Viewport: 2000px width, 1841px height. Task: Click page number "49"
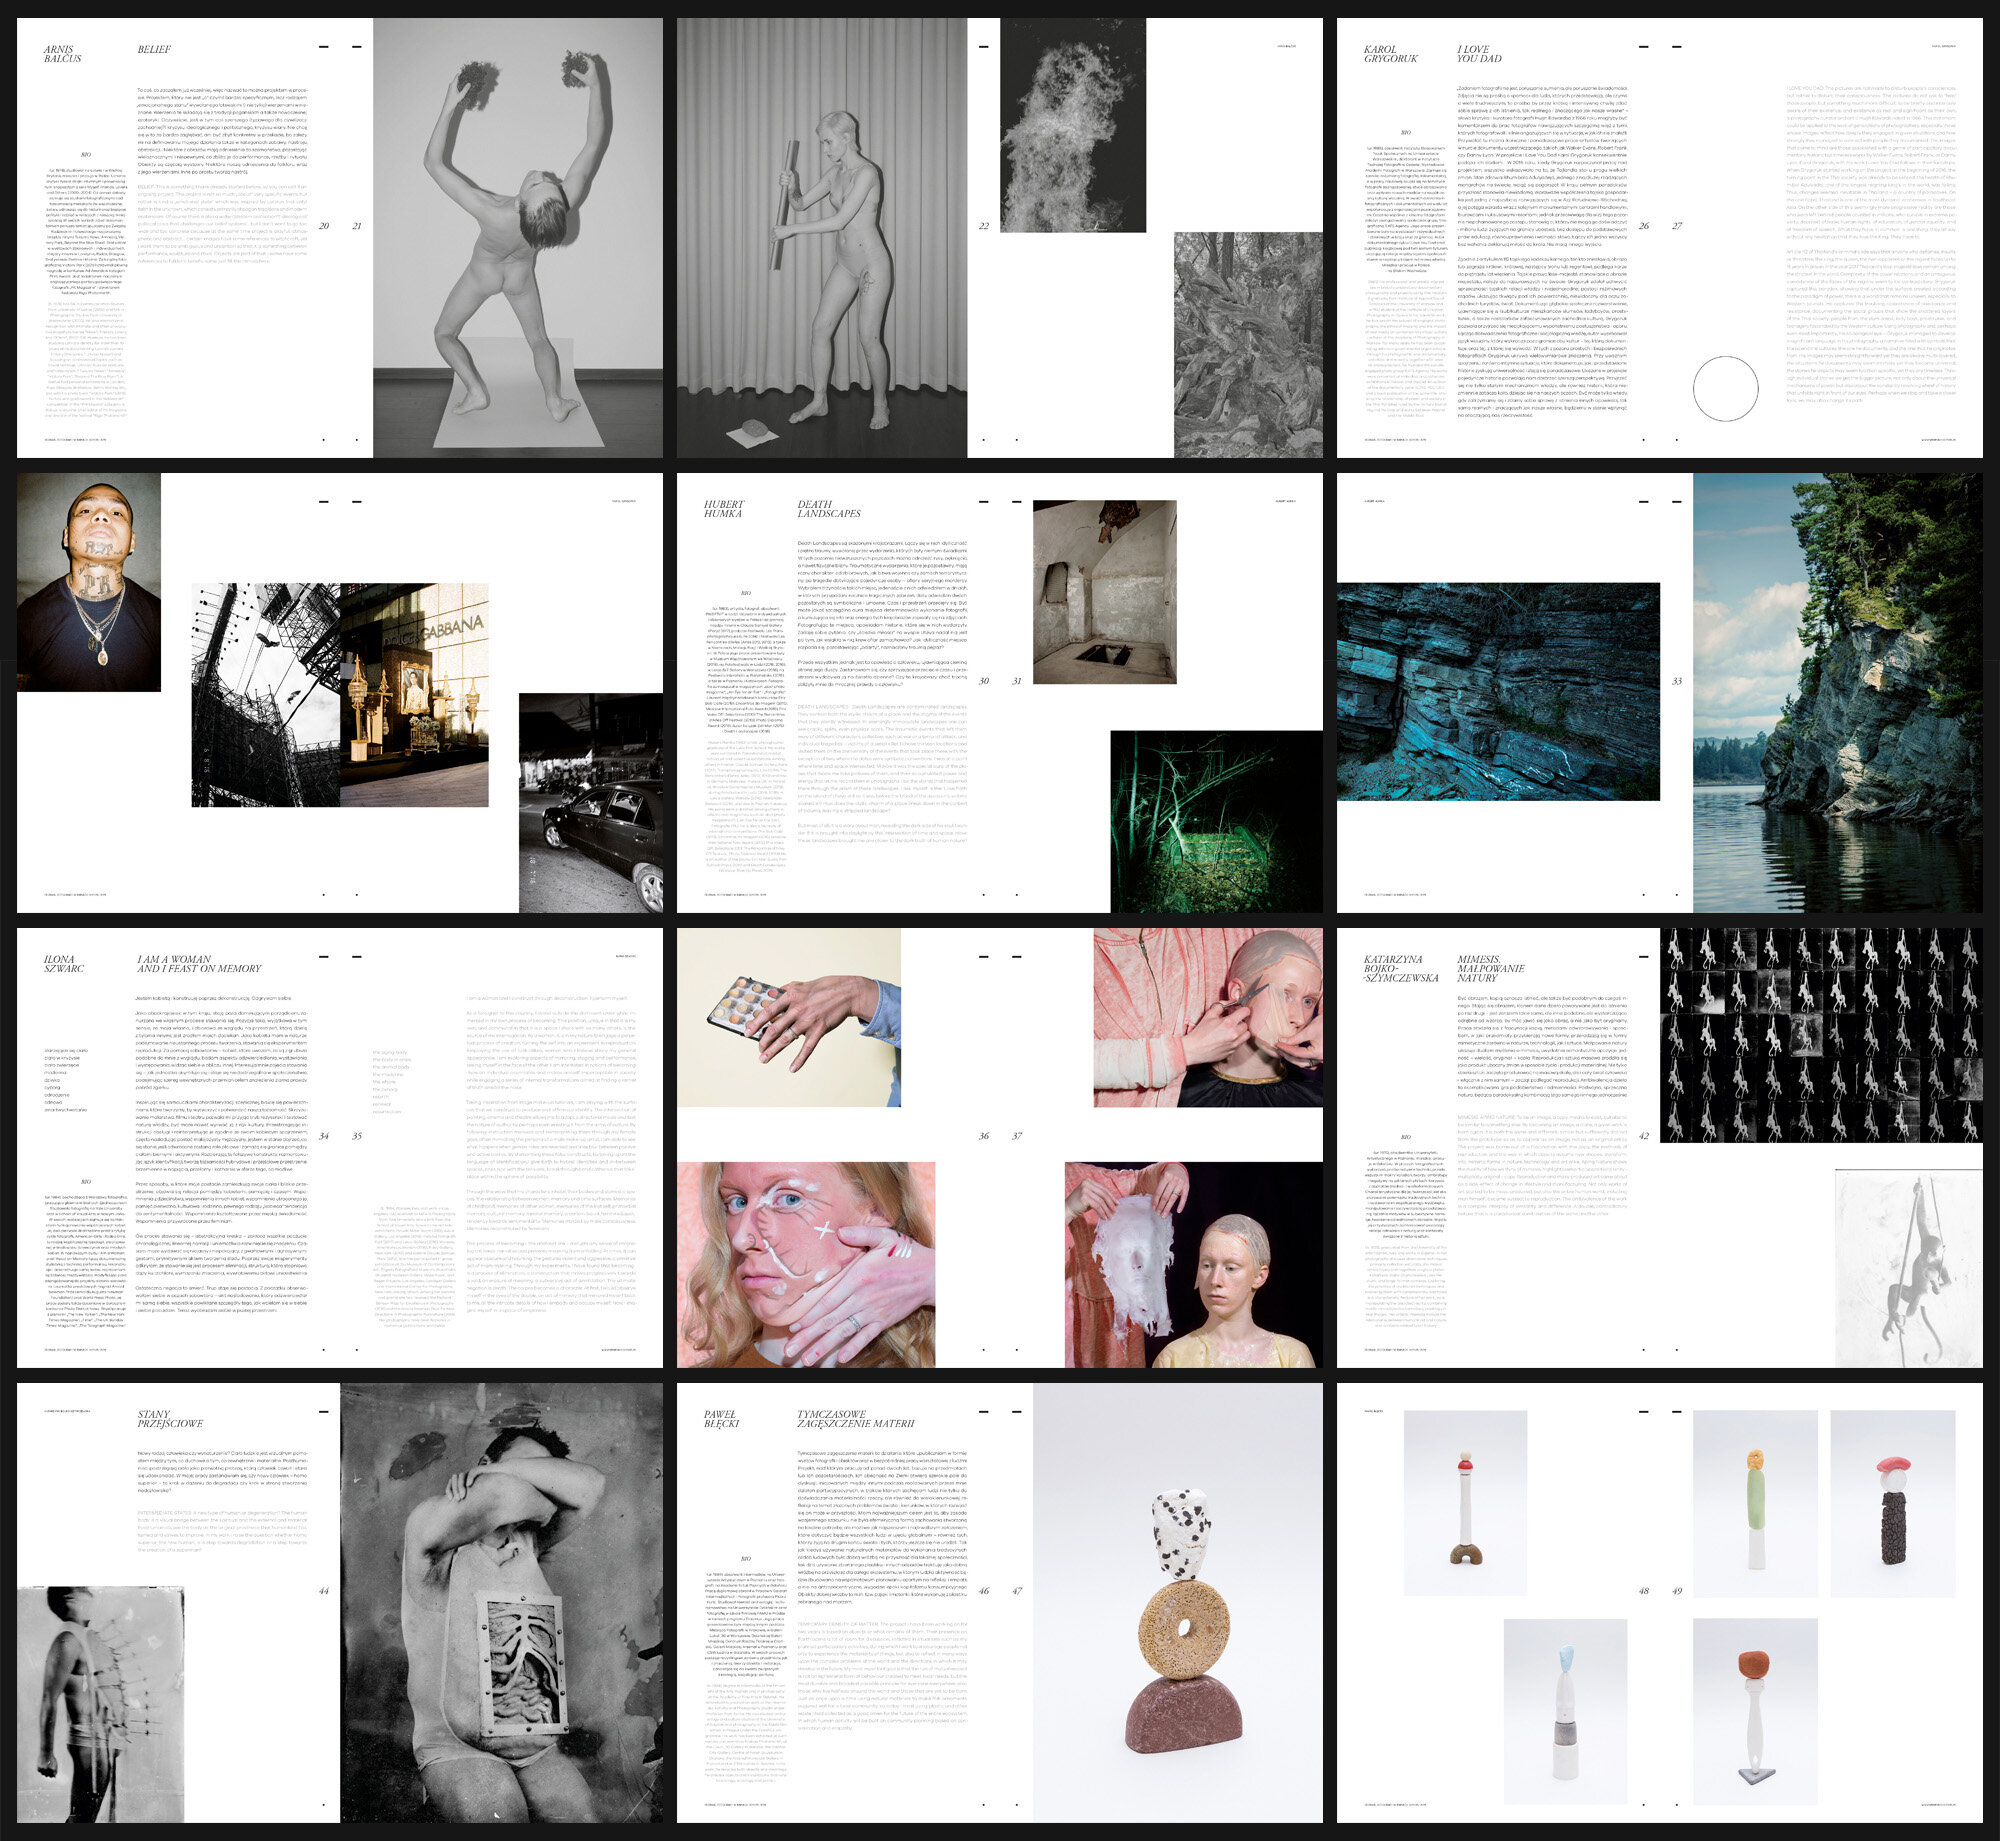coord(1677,1591)
